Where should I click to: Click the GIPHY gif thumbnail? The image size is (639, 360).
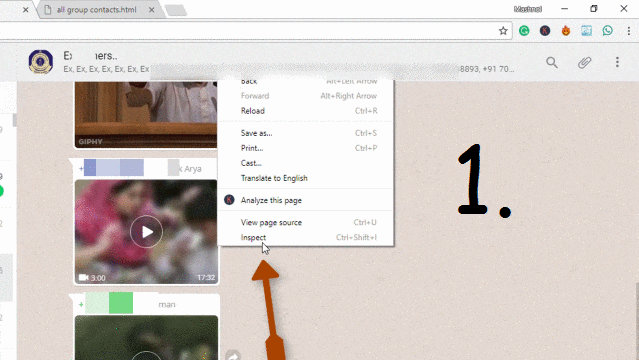pos(146,115)
